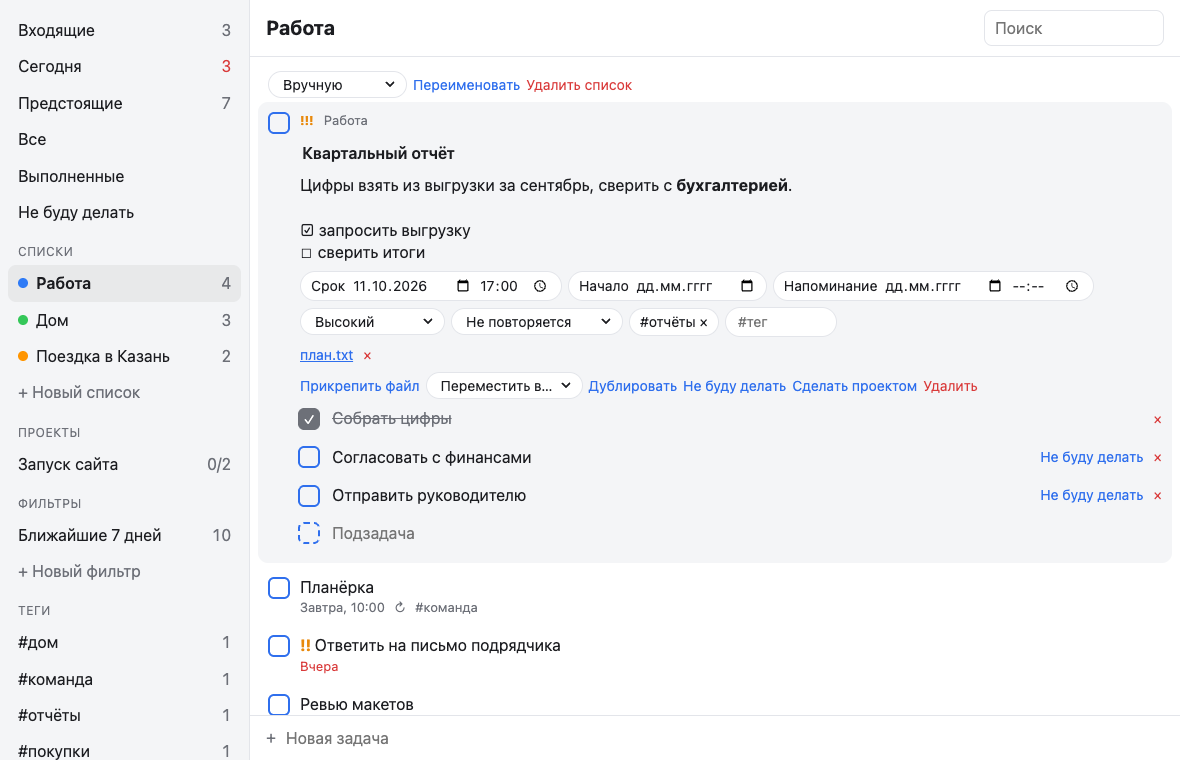Toggle сверить итоги checklist item

coord(306,253)
